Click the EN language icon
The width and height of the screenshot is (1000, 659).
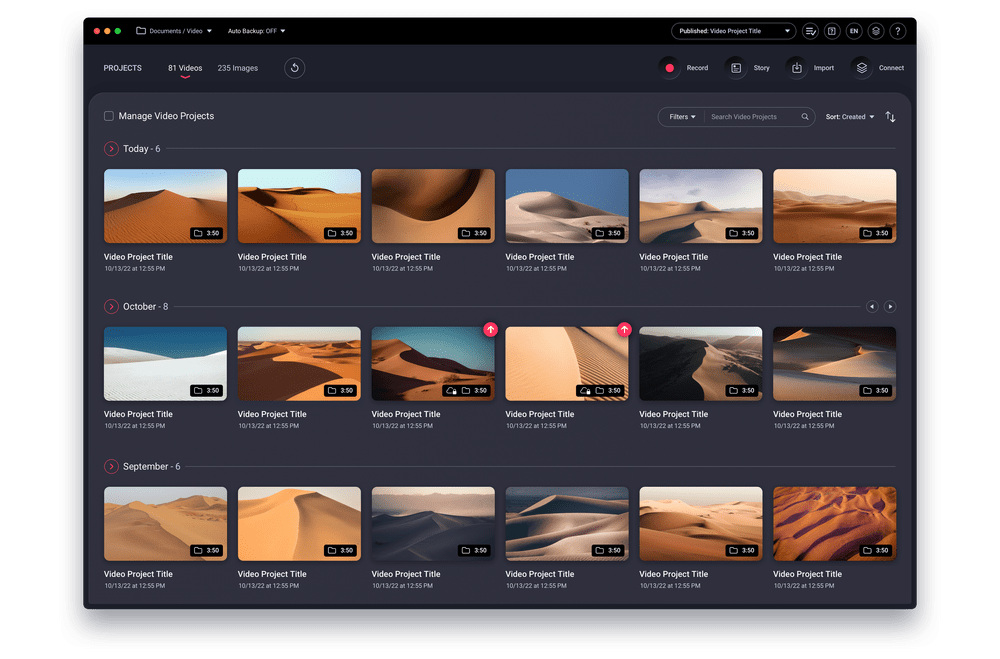point(854,31)
